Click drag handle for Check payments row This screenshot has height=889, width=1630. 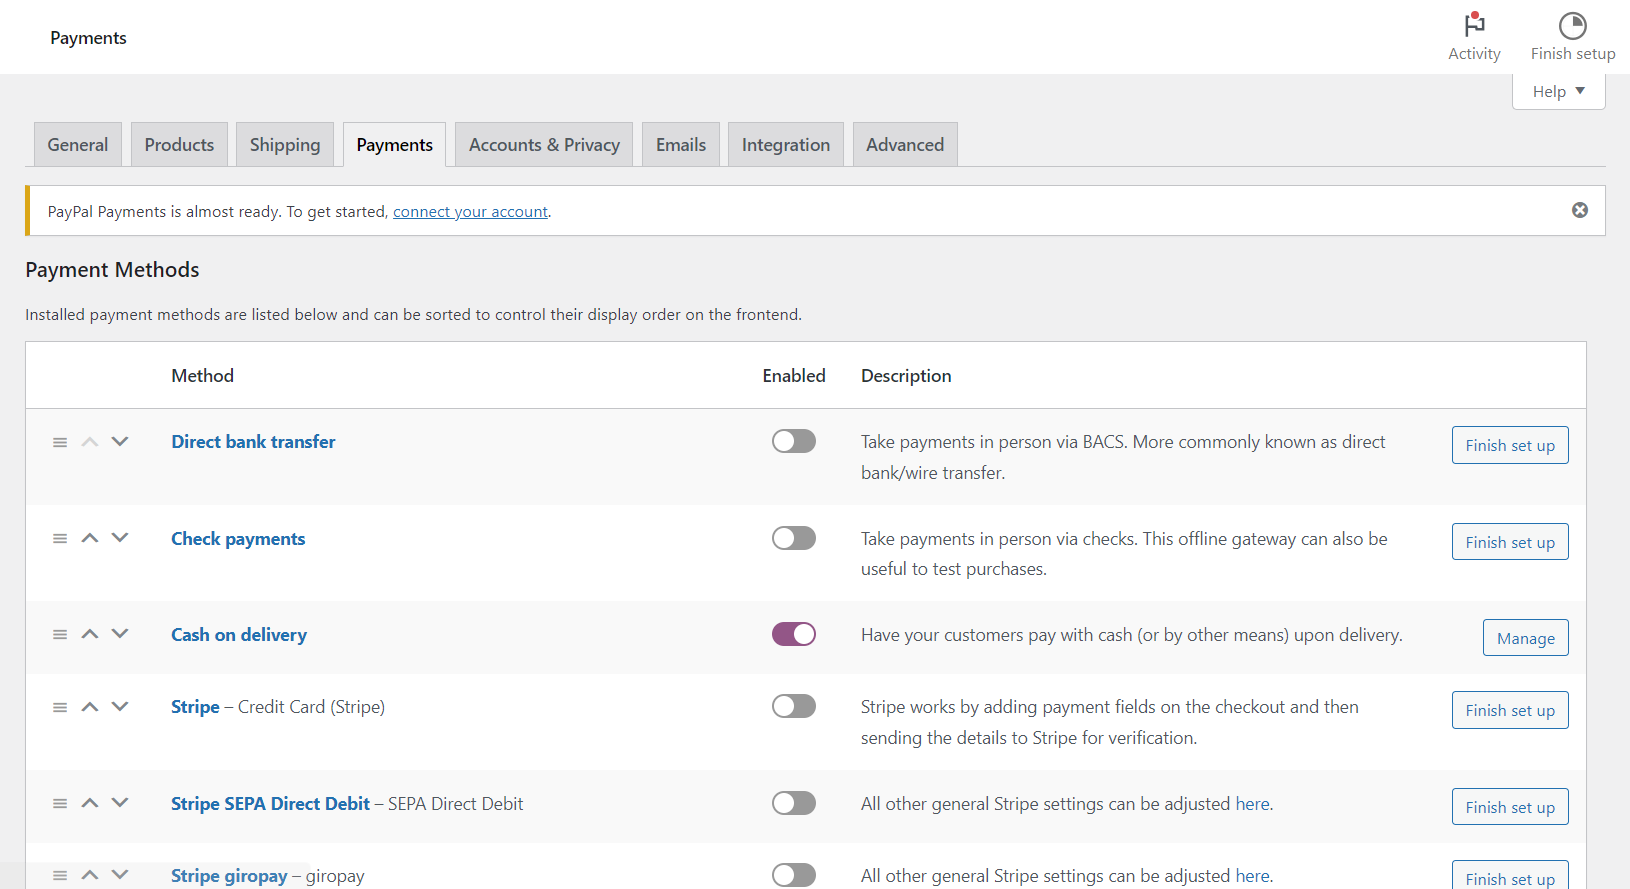(60, 539)
